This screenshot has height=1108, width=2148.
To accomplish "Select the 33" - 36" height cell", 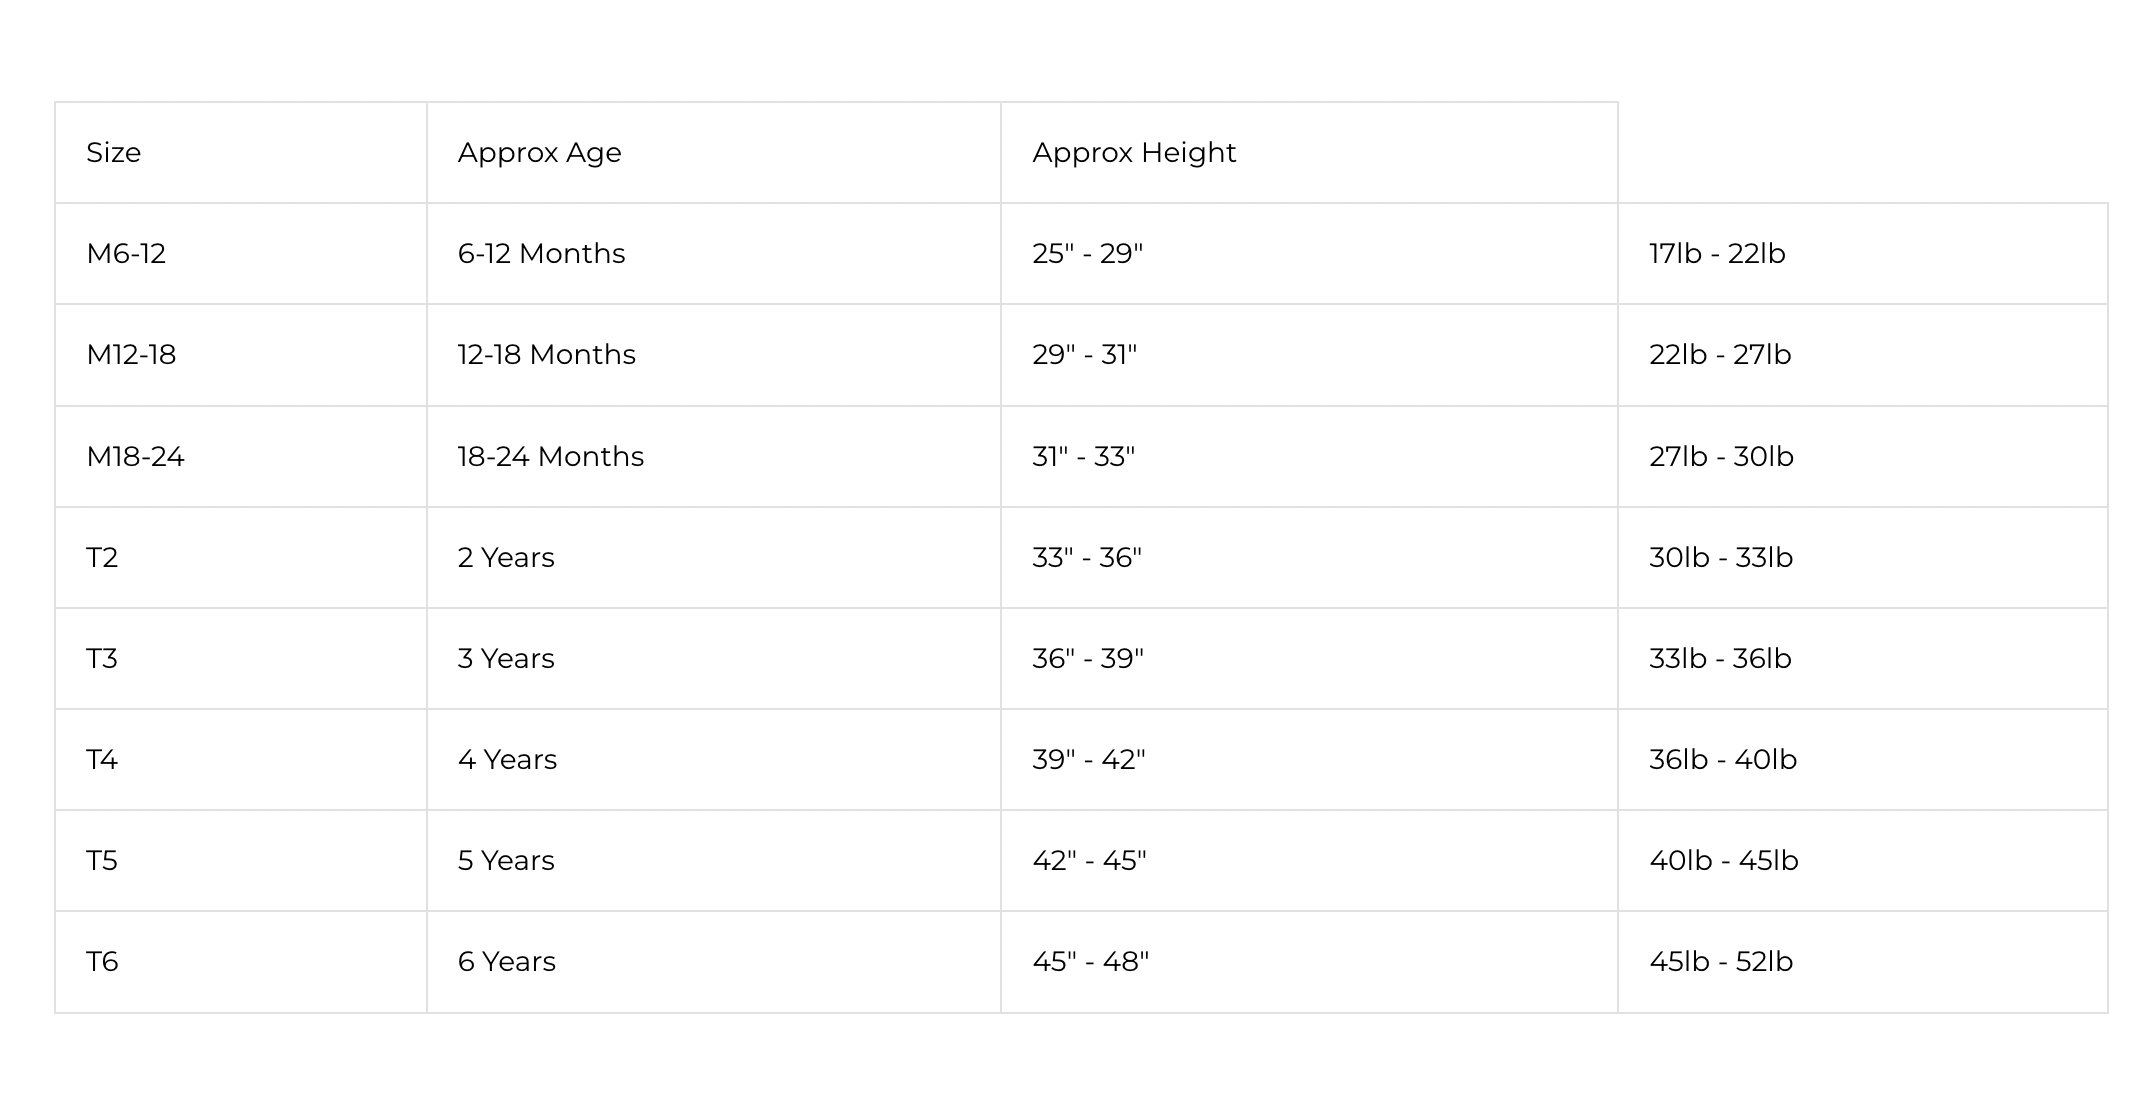I will click(x=1087, y=558).
